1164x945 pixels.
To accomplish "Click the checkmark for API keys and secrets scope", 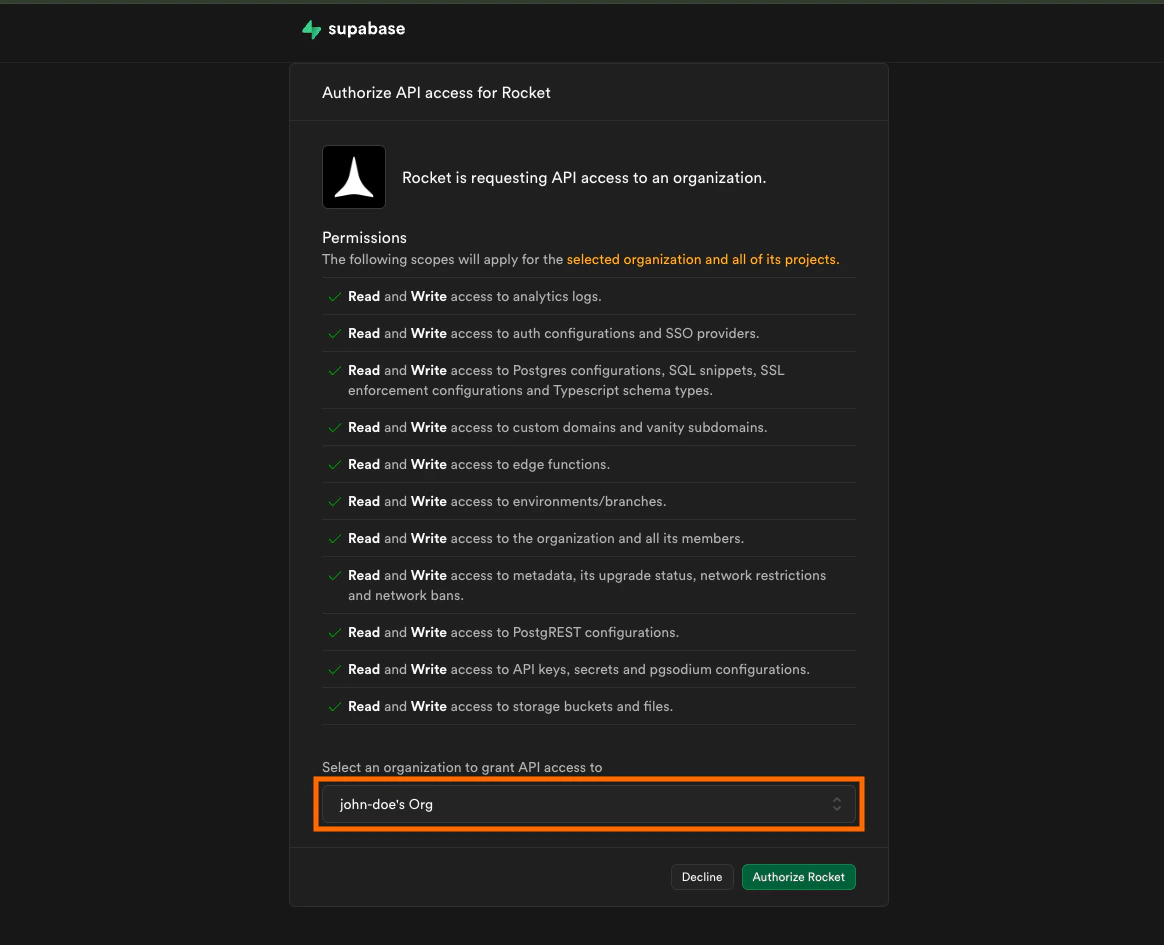I will [335, 669].
